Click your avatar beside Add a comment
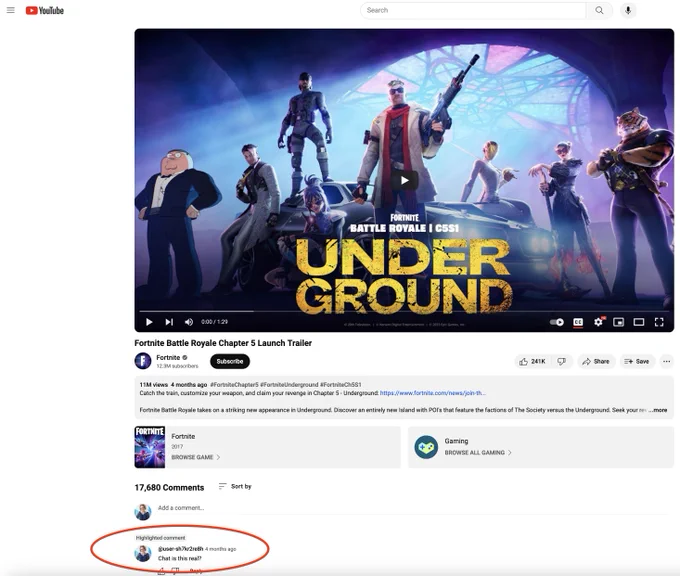Screen dimensions: 680x576 coord(143,512)
